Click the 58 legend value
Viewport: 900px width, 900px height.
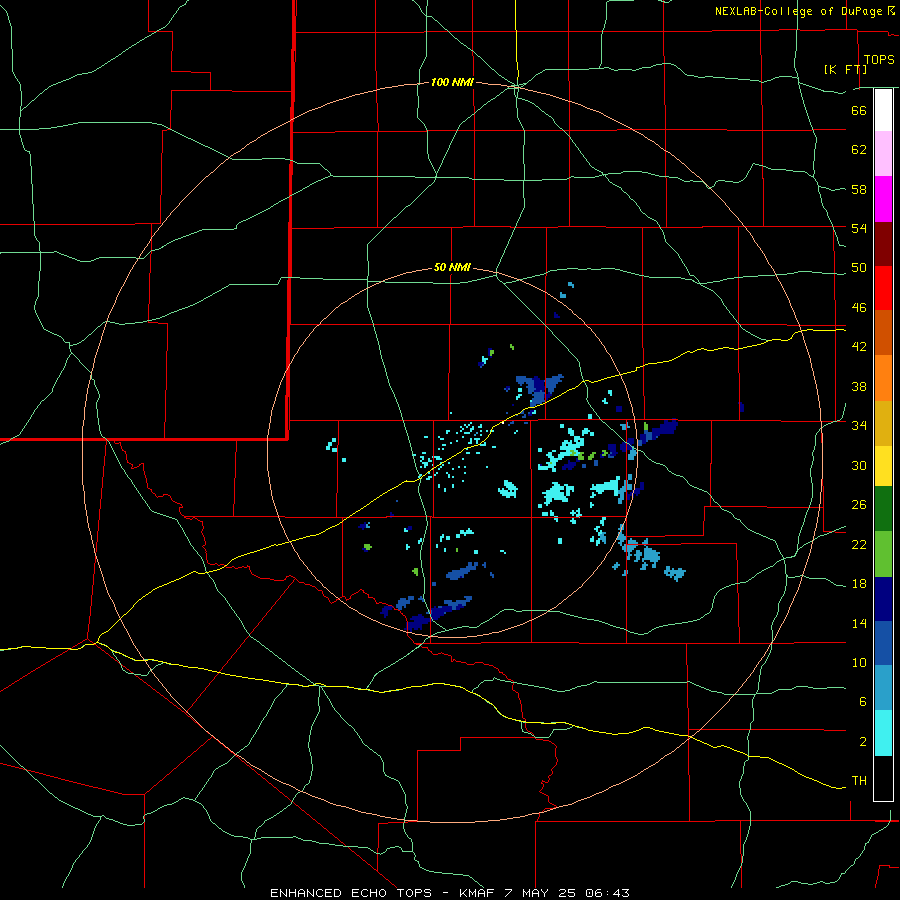(x=859, y=189)
